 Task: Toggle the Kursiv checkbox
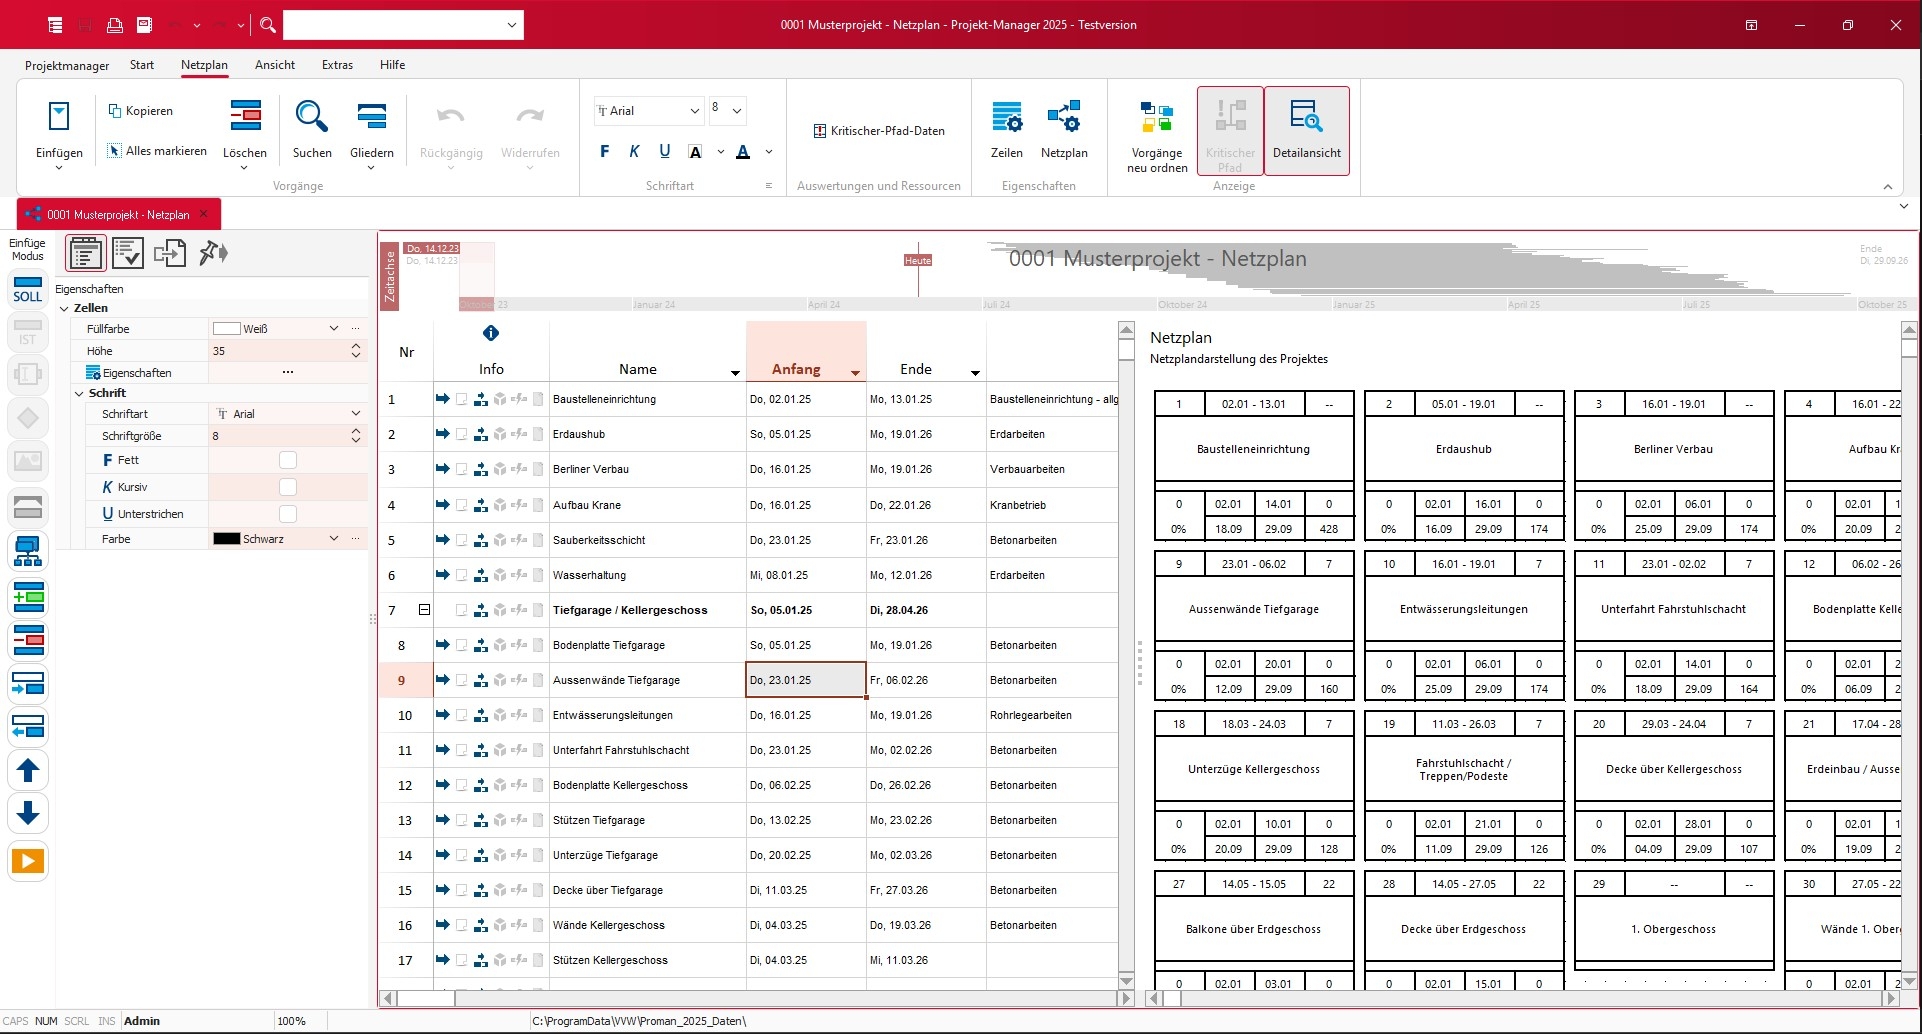(x=288, y=487)
